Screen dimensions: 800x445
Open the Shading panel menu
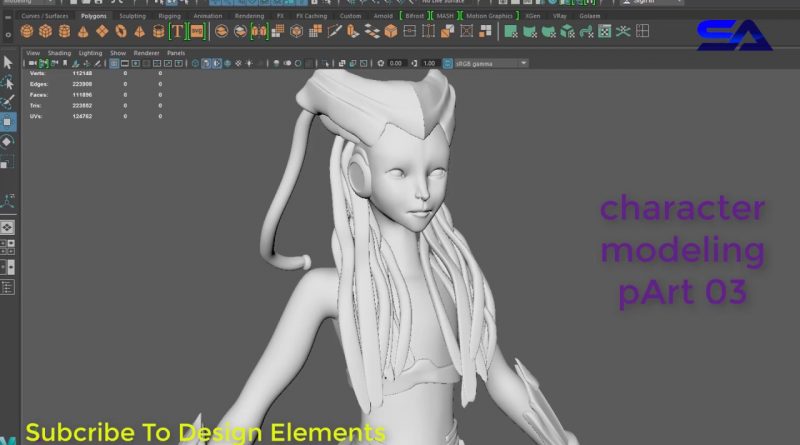tap(60, 52)
